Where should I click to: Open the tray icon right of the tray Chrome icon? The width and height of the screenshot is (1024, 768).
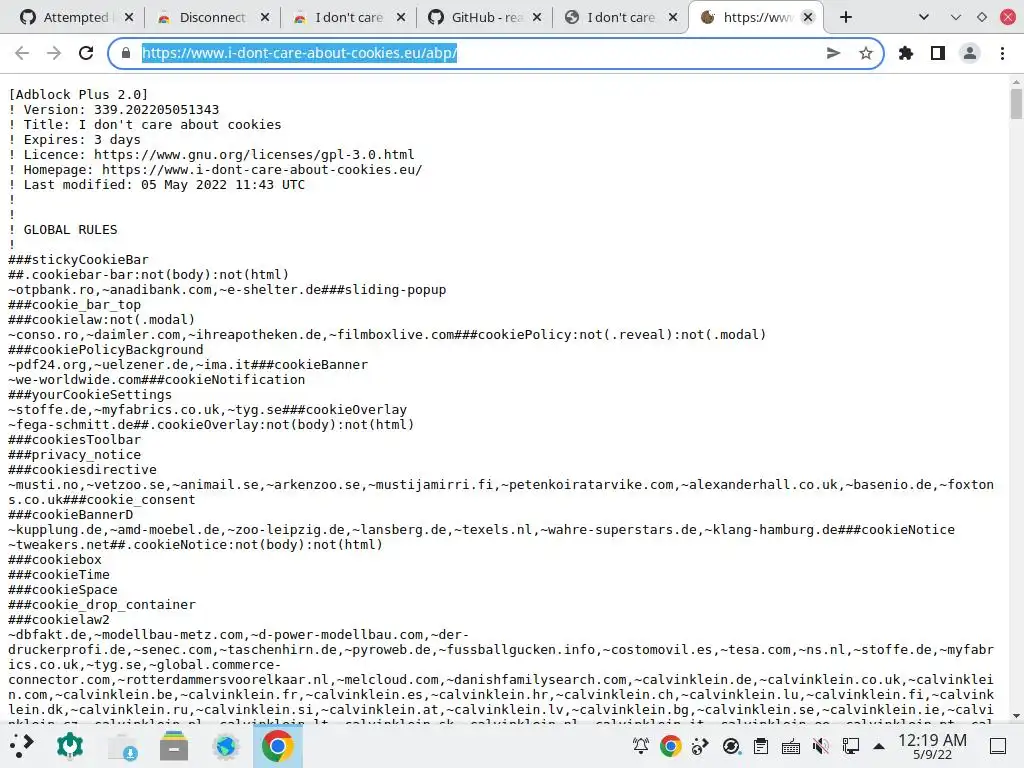pos(700,746)
